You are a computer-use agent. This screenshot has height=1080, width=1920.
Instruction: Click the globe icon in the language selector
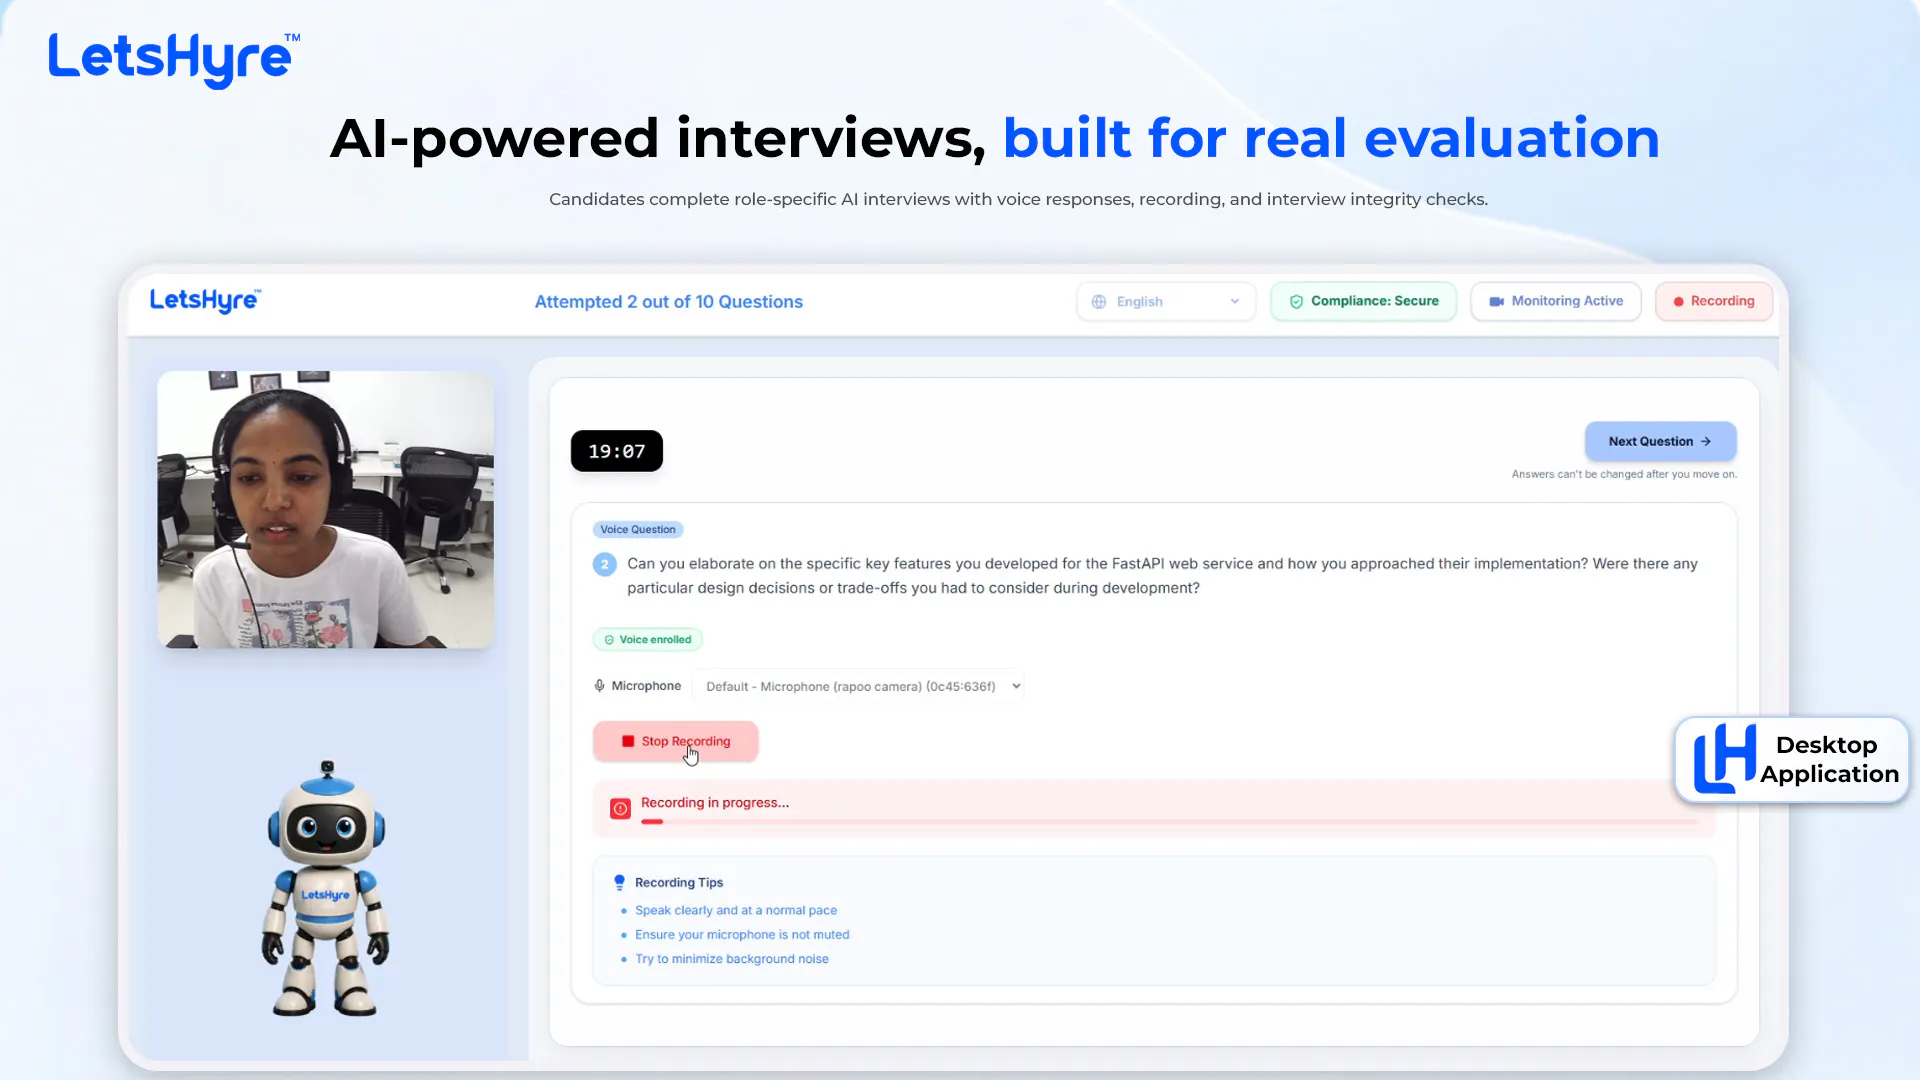(x=1099, y=301)
